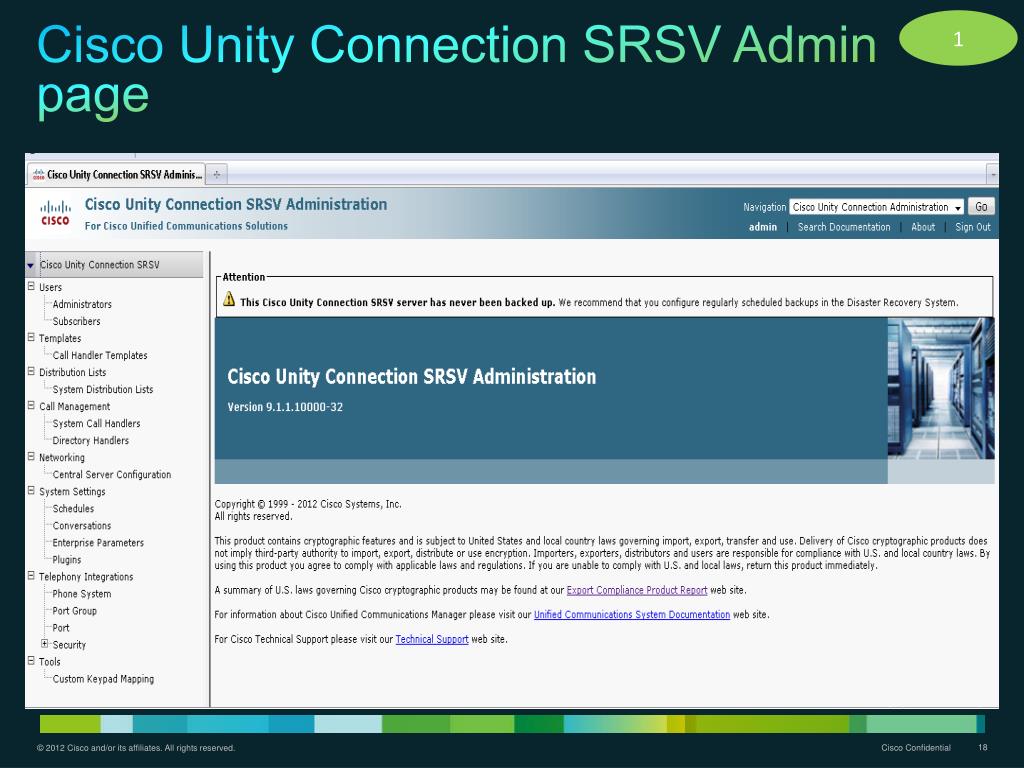Collapse the Users tree node
The width and height of the screenshot is (1024, 768).
tap(31, 286)
